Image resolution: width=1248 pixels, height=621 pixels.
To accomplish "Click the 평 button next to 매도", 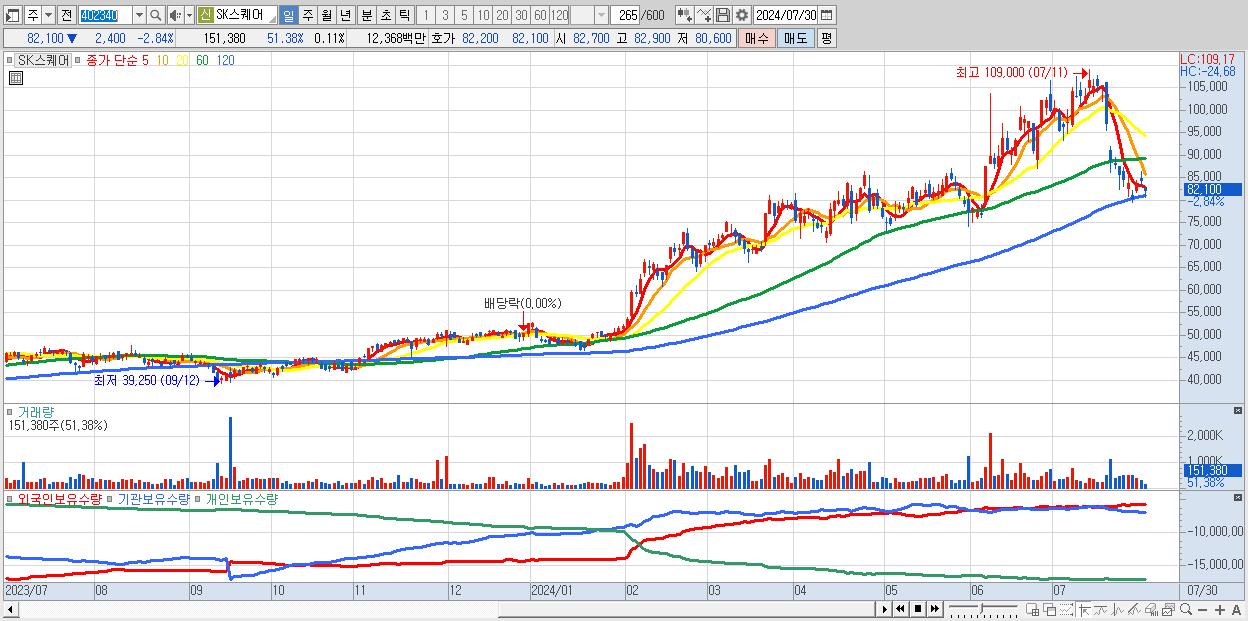I will pyautogui.click(x=826, y=38).
